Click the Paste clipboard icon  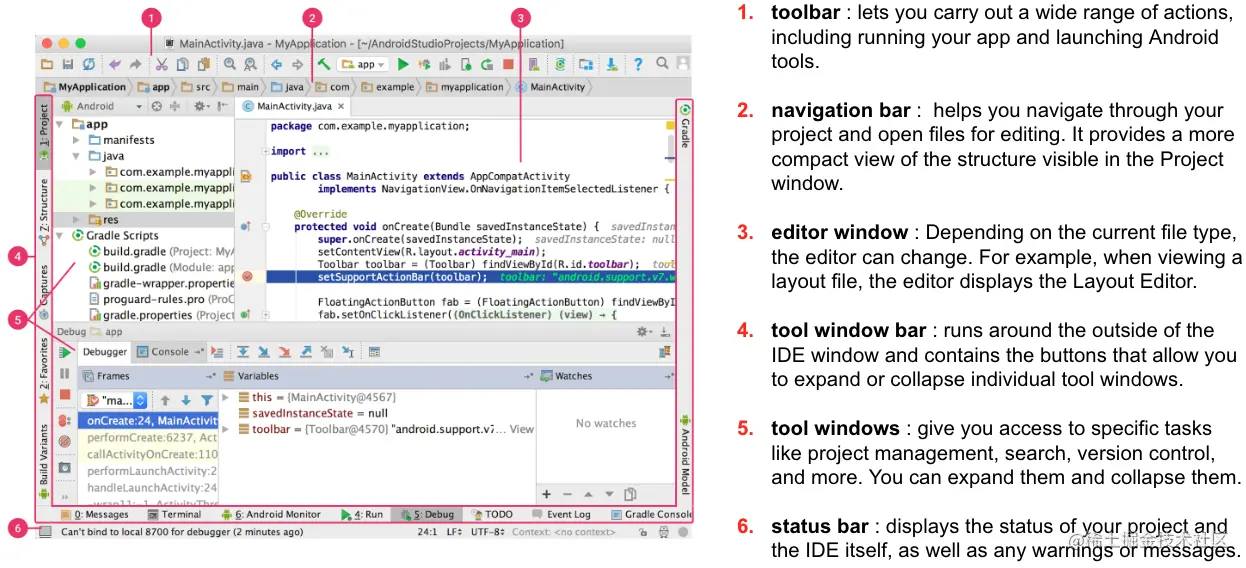204,64
